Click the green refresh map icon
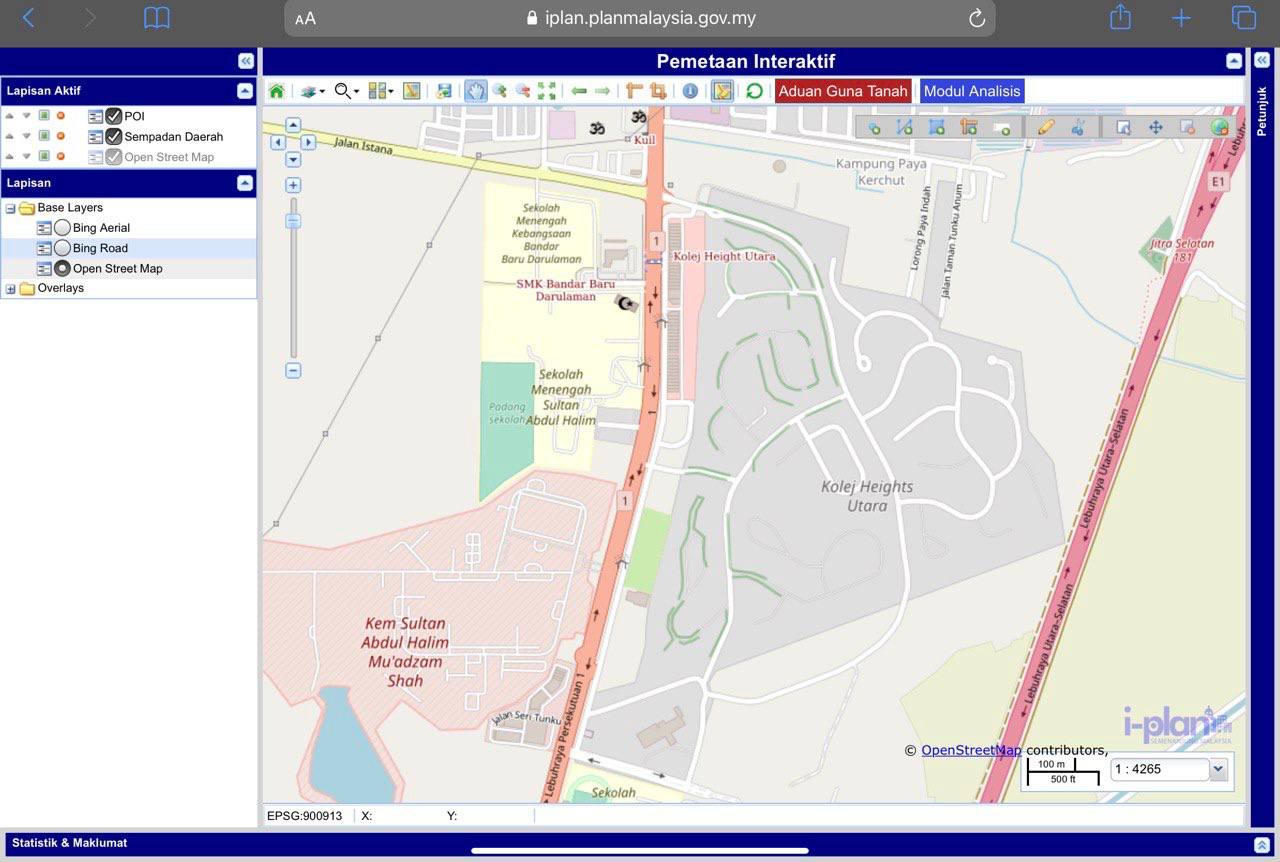 click(754, 91)
